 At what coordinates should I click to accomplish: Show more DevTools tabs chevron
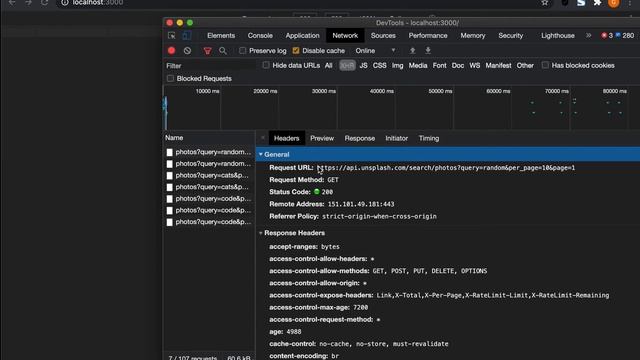(589, 36)
